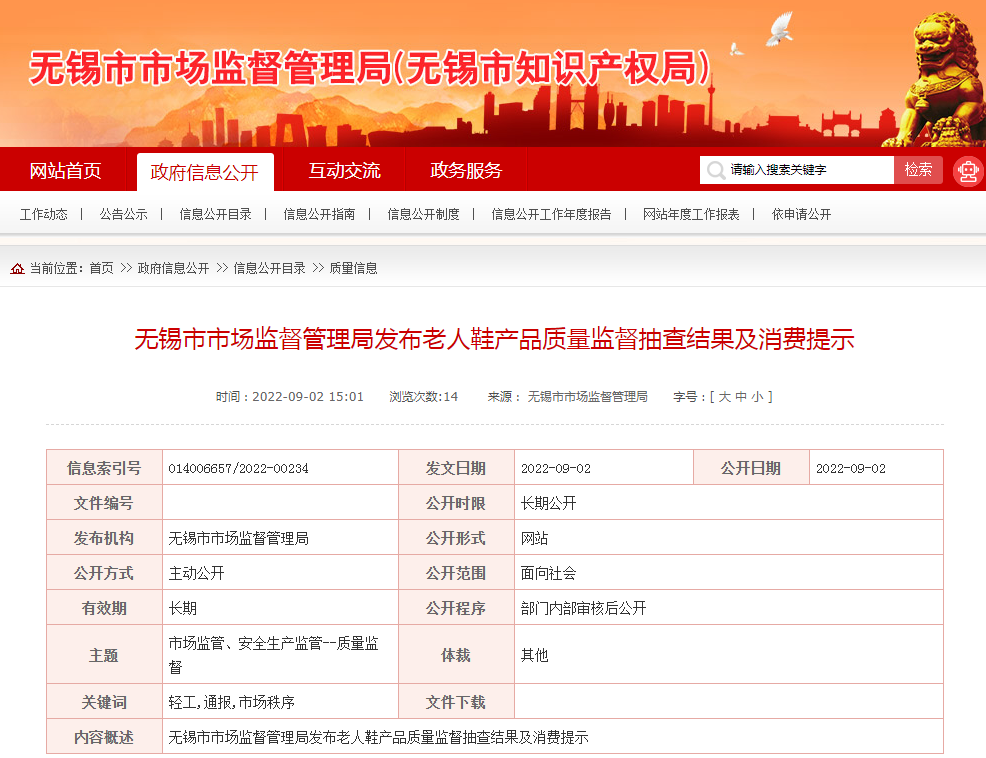
Task: Set font size to 大
Action: point(724,397)
